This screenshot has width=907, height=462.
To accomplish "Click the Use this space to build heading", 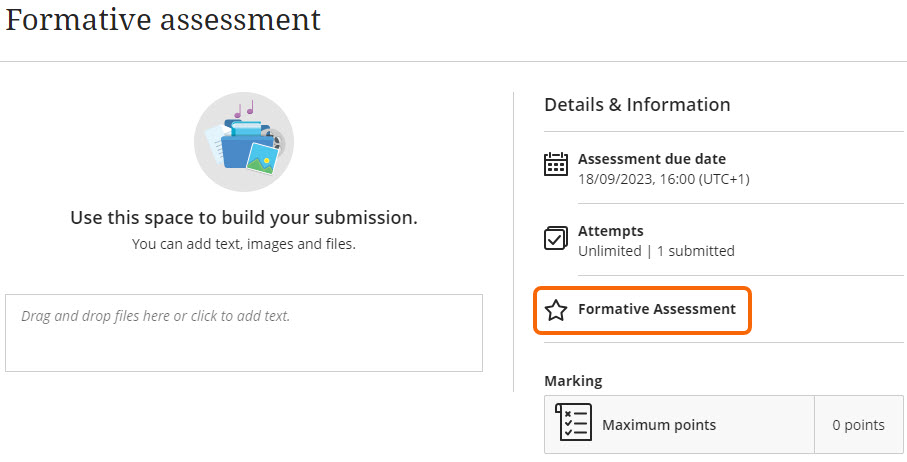I will pyautogui.click(x=244, y=218).
